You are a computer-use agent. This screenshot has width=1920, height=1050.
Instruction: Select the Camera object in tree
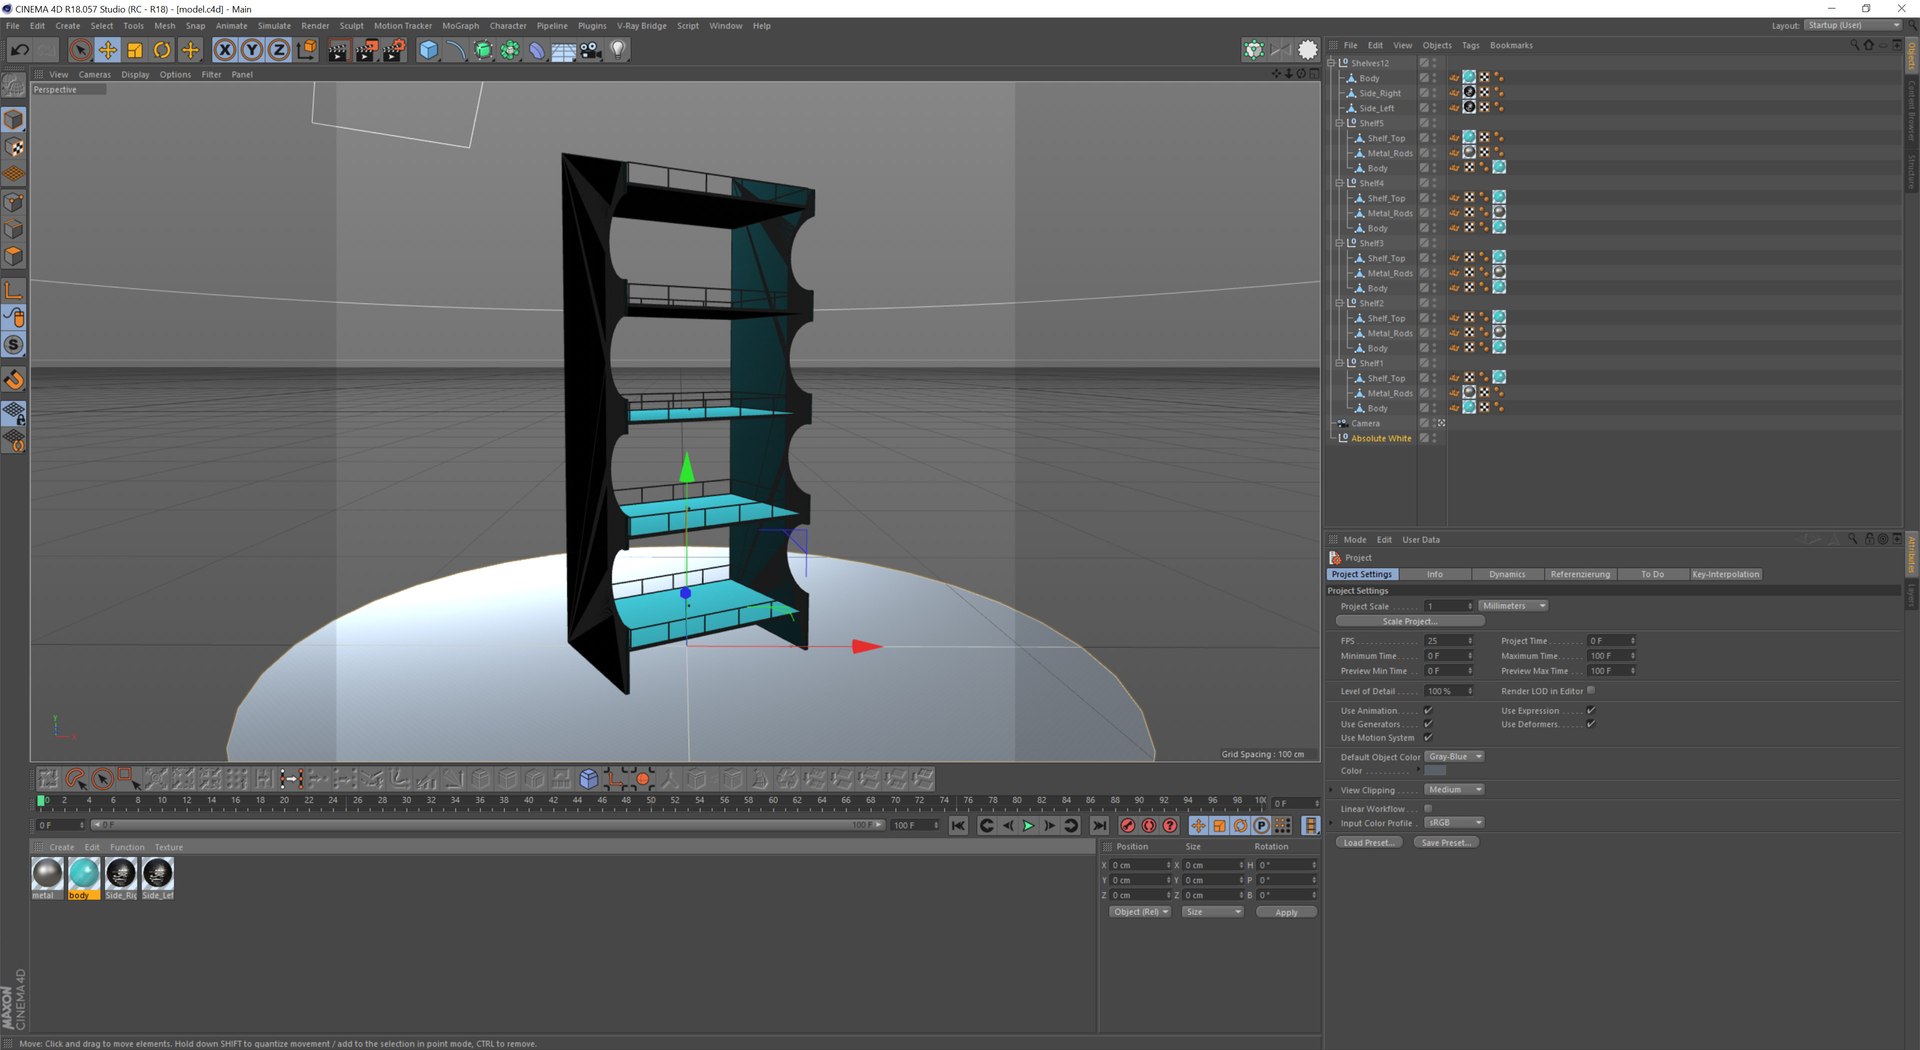(1365, 423)
